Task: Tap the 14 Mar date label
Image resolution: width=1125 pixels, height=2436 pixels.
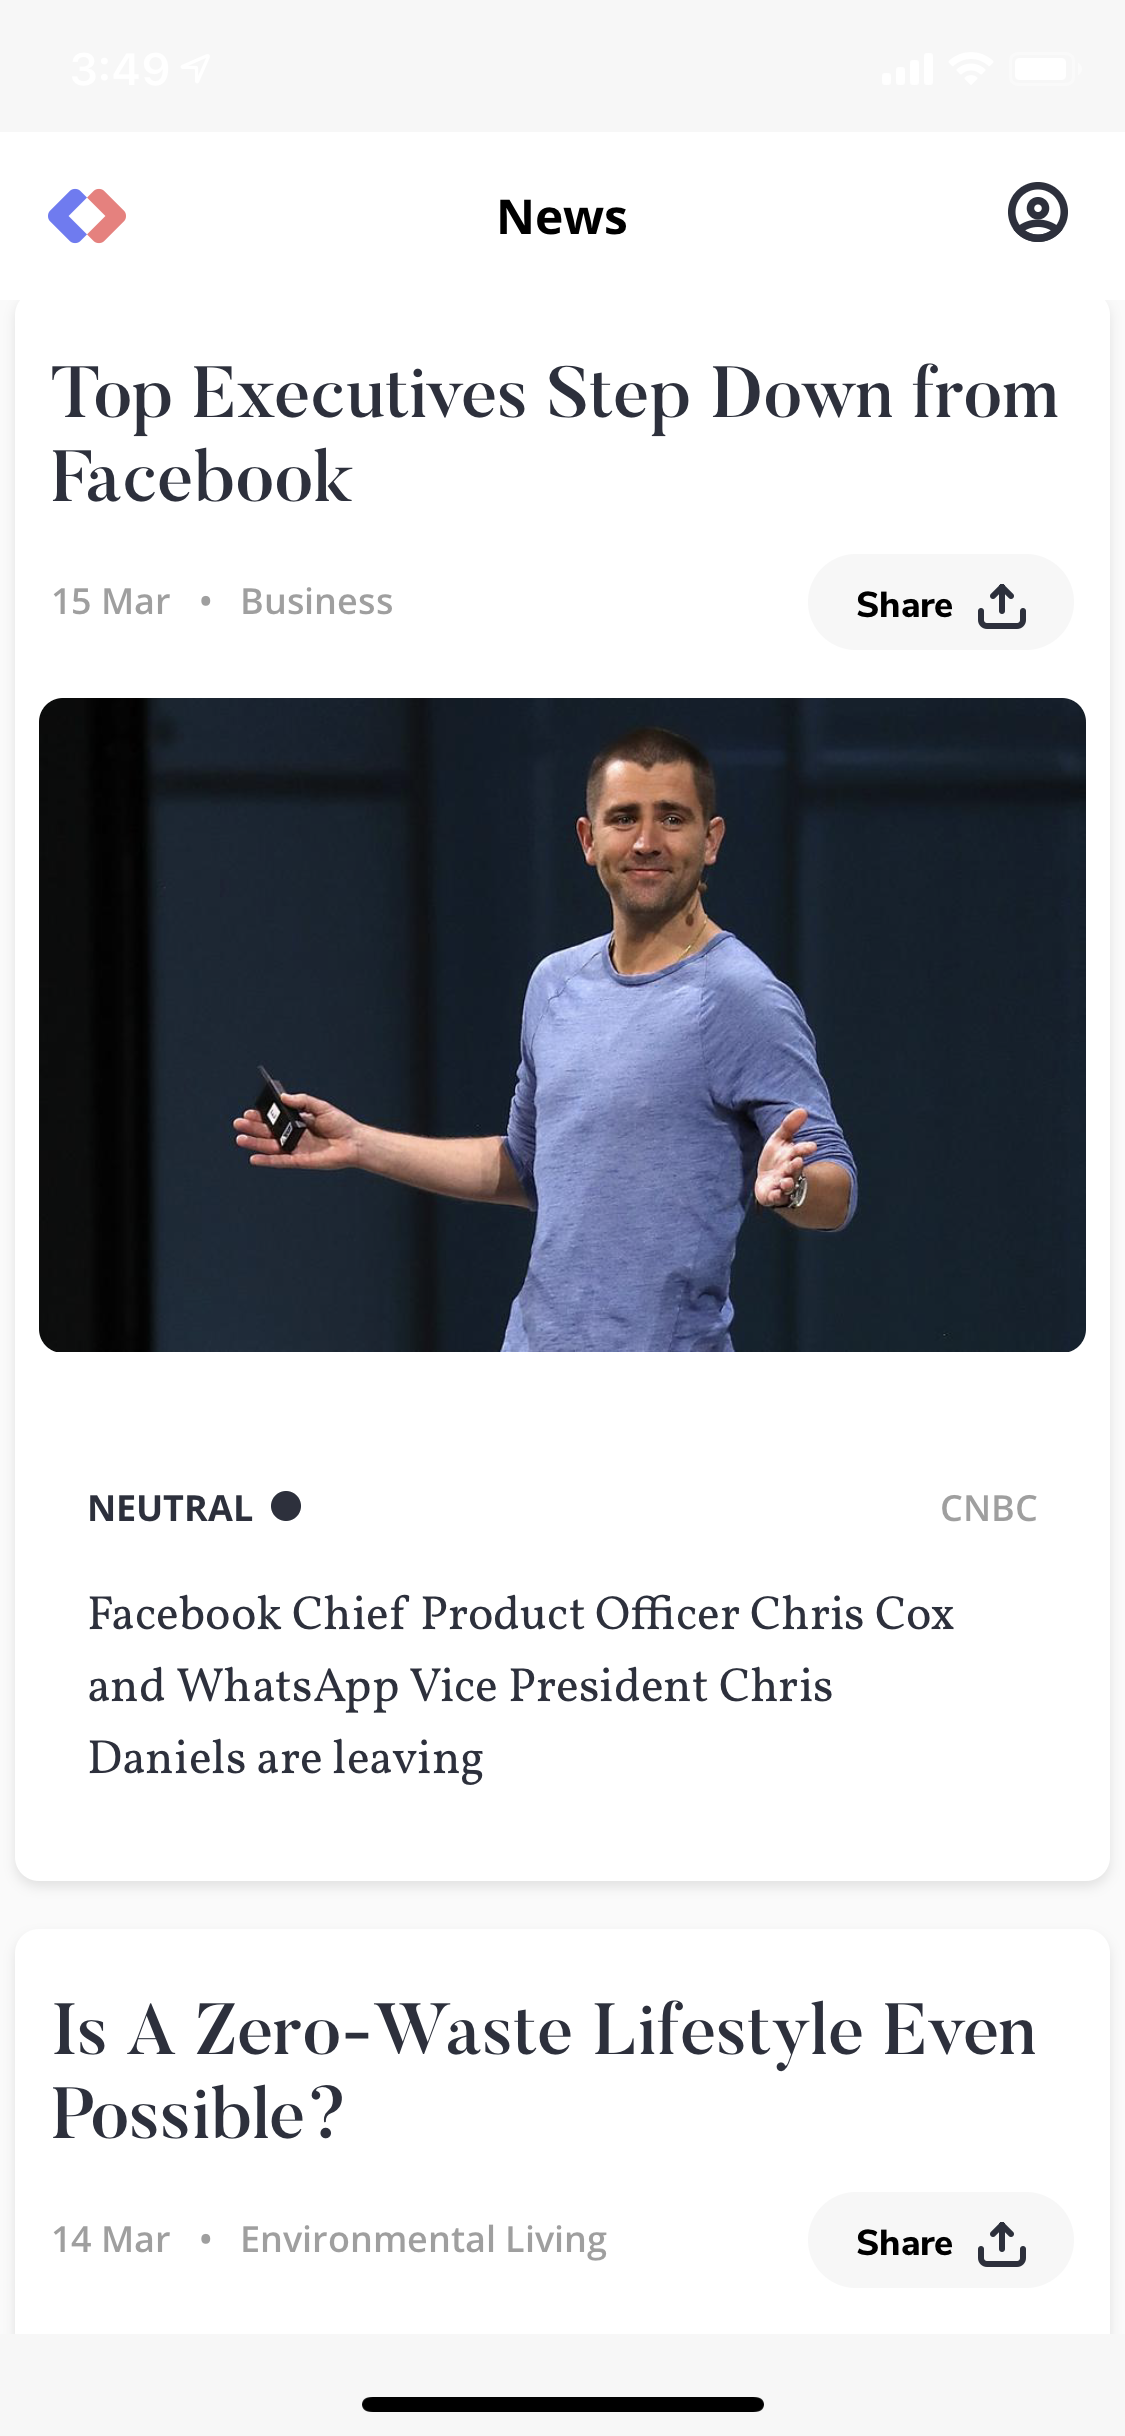Action: (111, 2240)
